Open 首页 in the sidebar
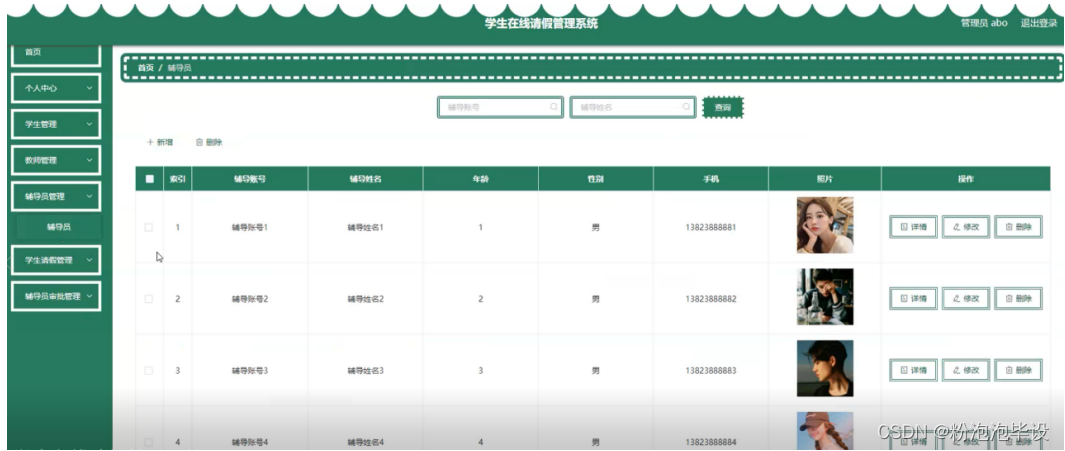 (56, 53)
